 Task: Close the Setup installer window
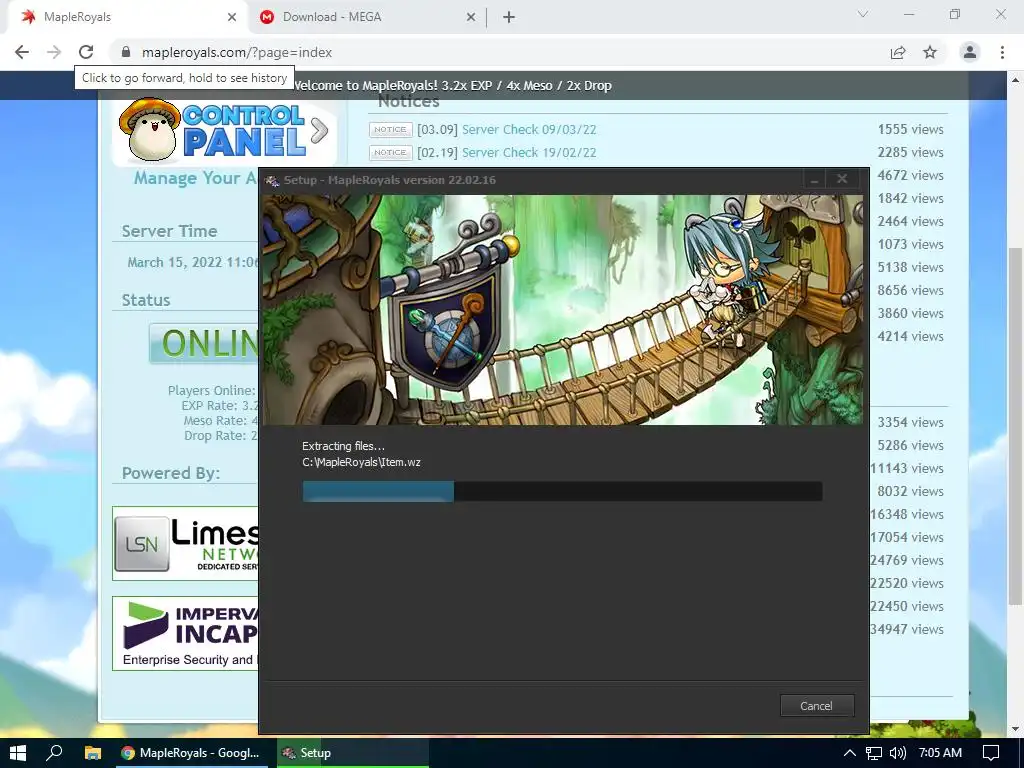tap(842, 179)
